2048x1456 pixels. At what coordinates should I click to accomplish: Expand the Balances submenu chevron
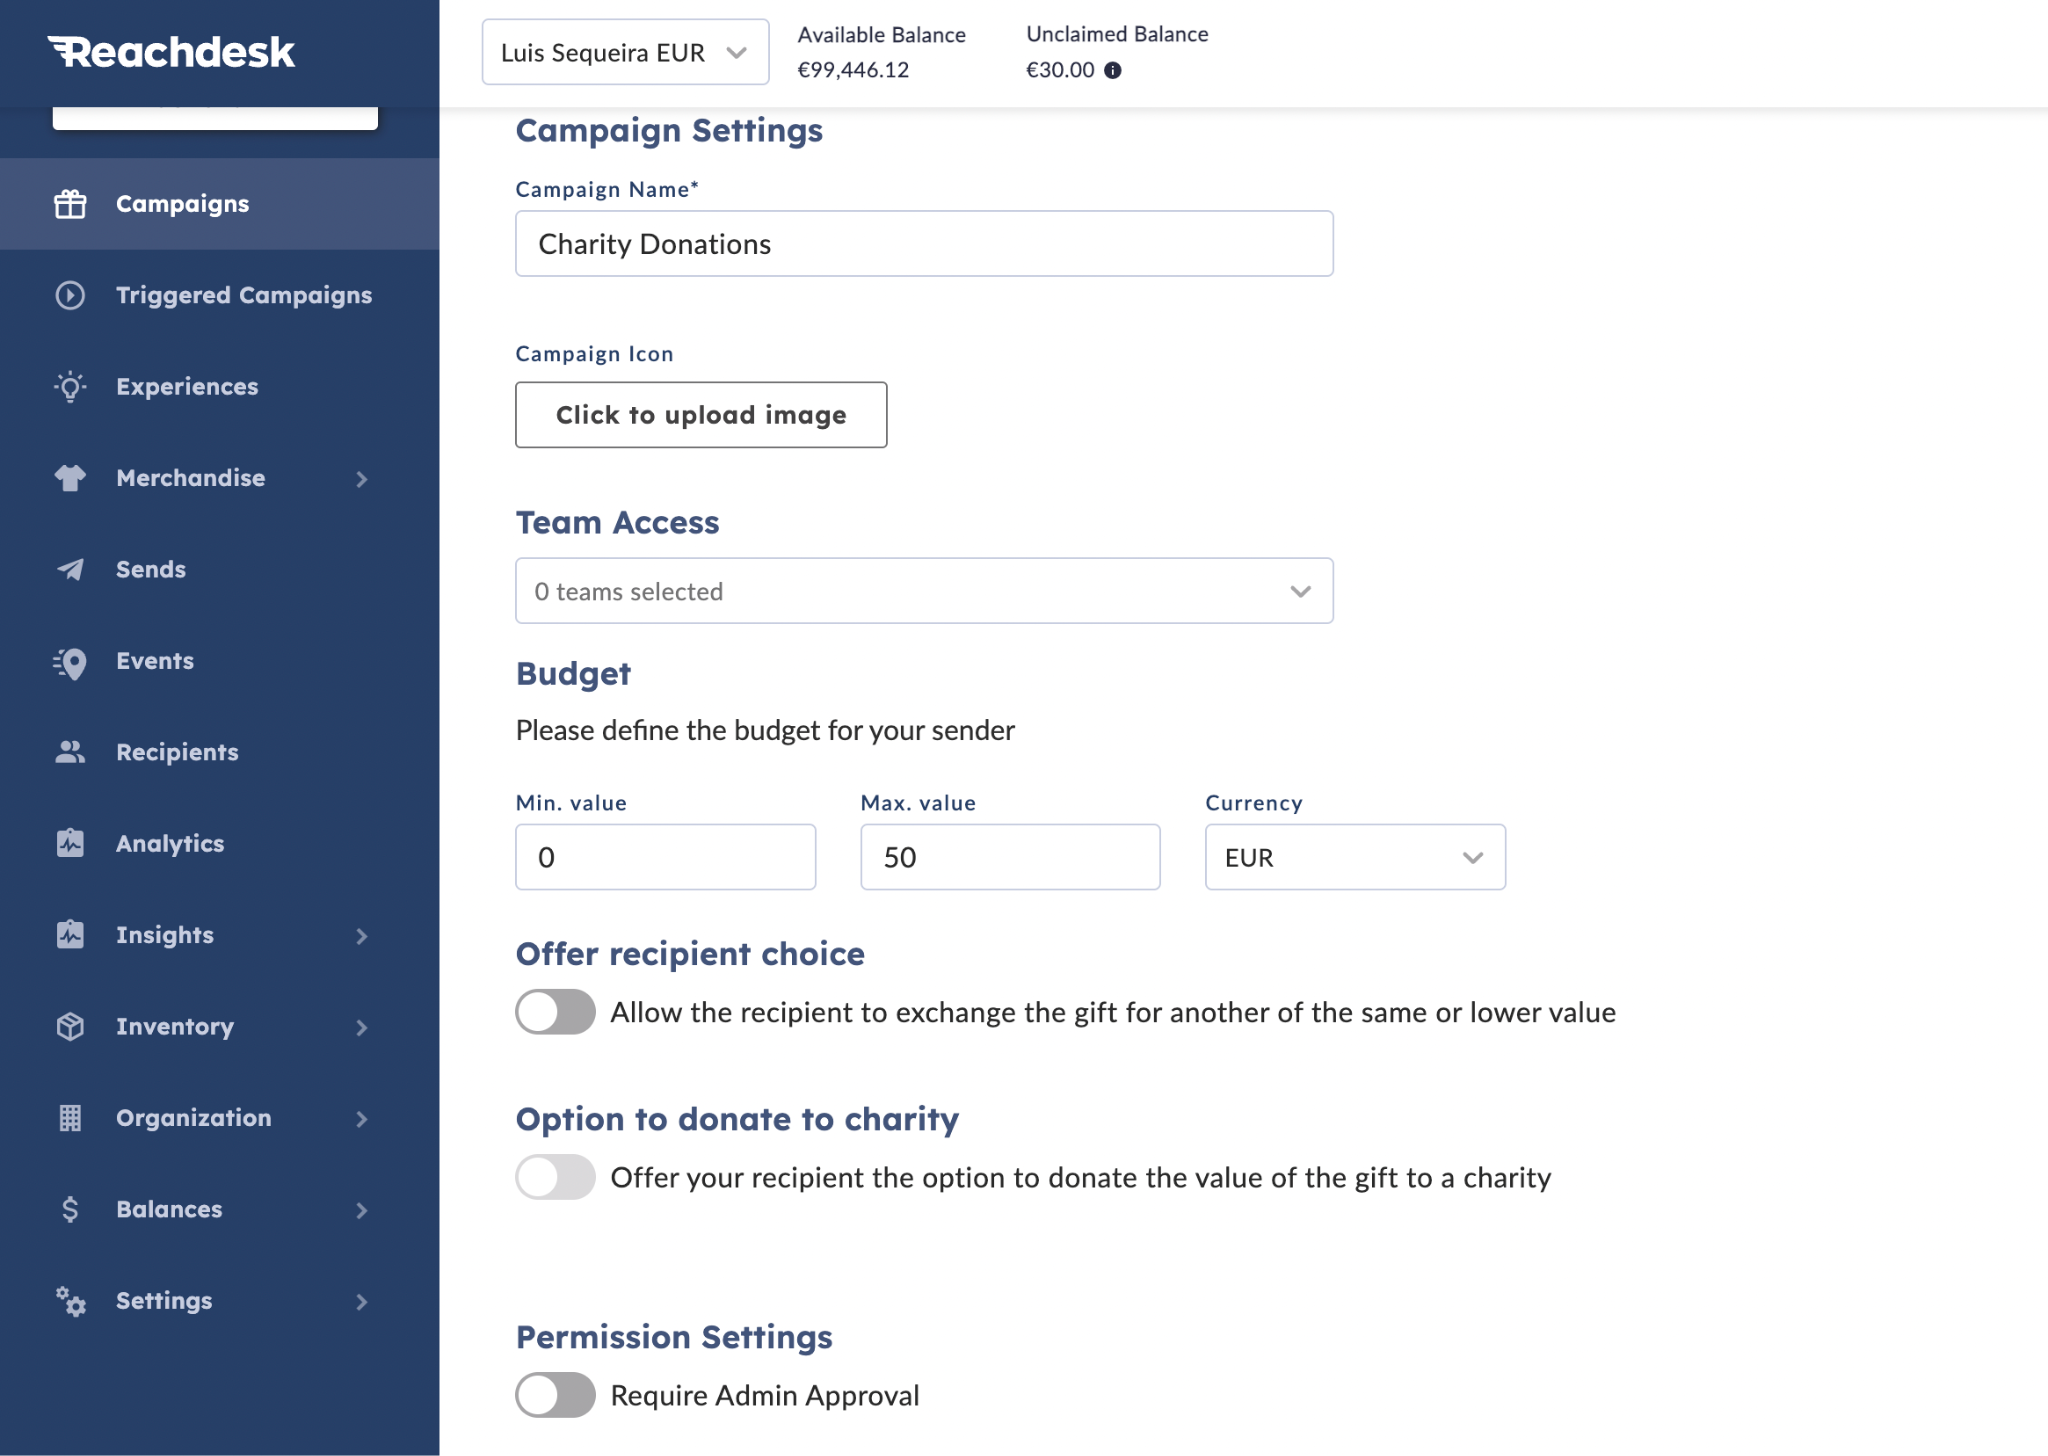[x=362, y=1210]
